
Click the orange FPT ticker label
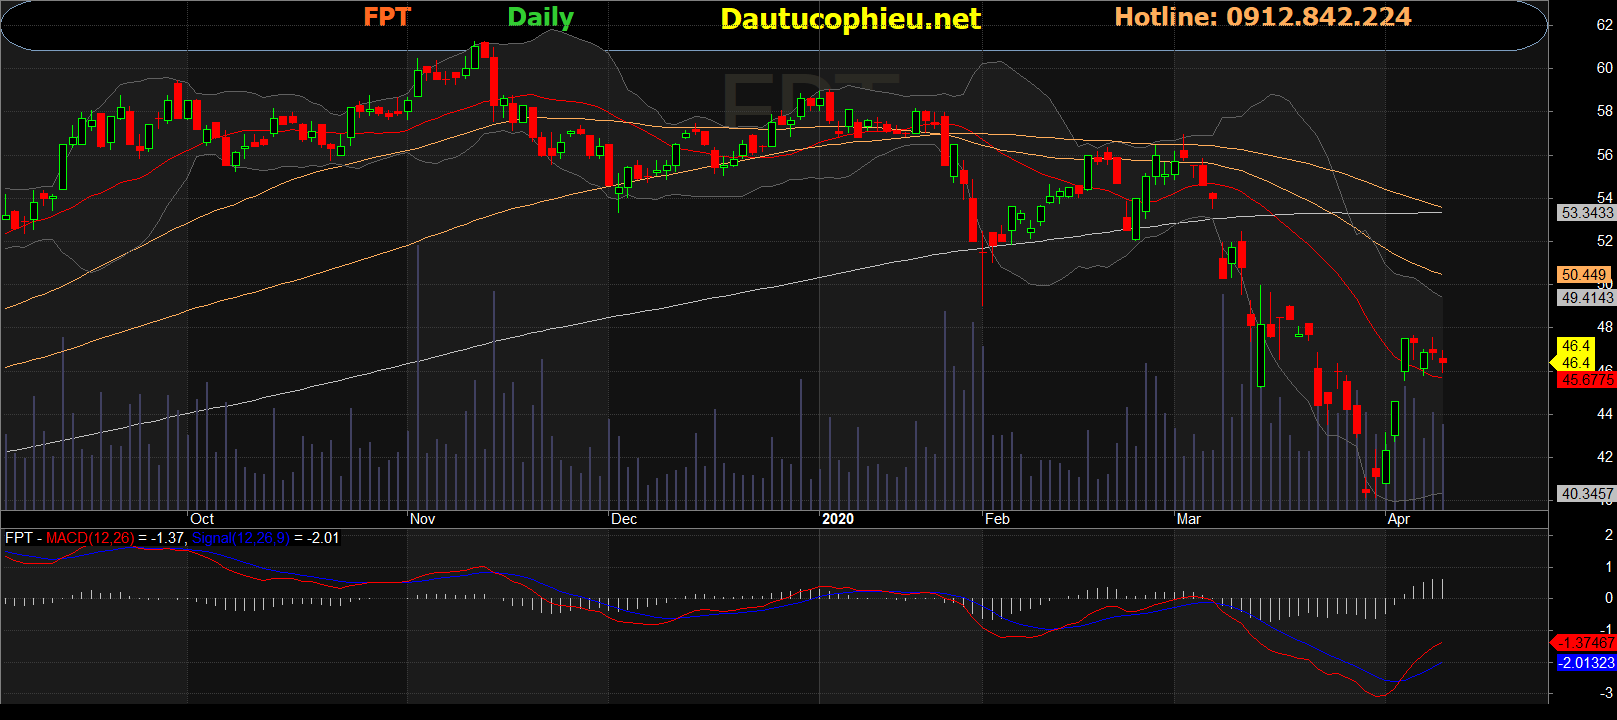pyautogui.click(x=387, y=17)
